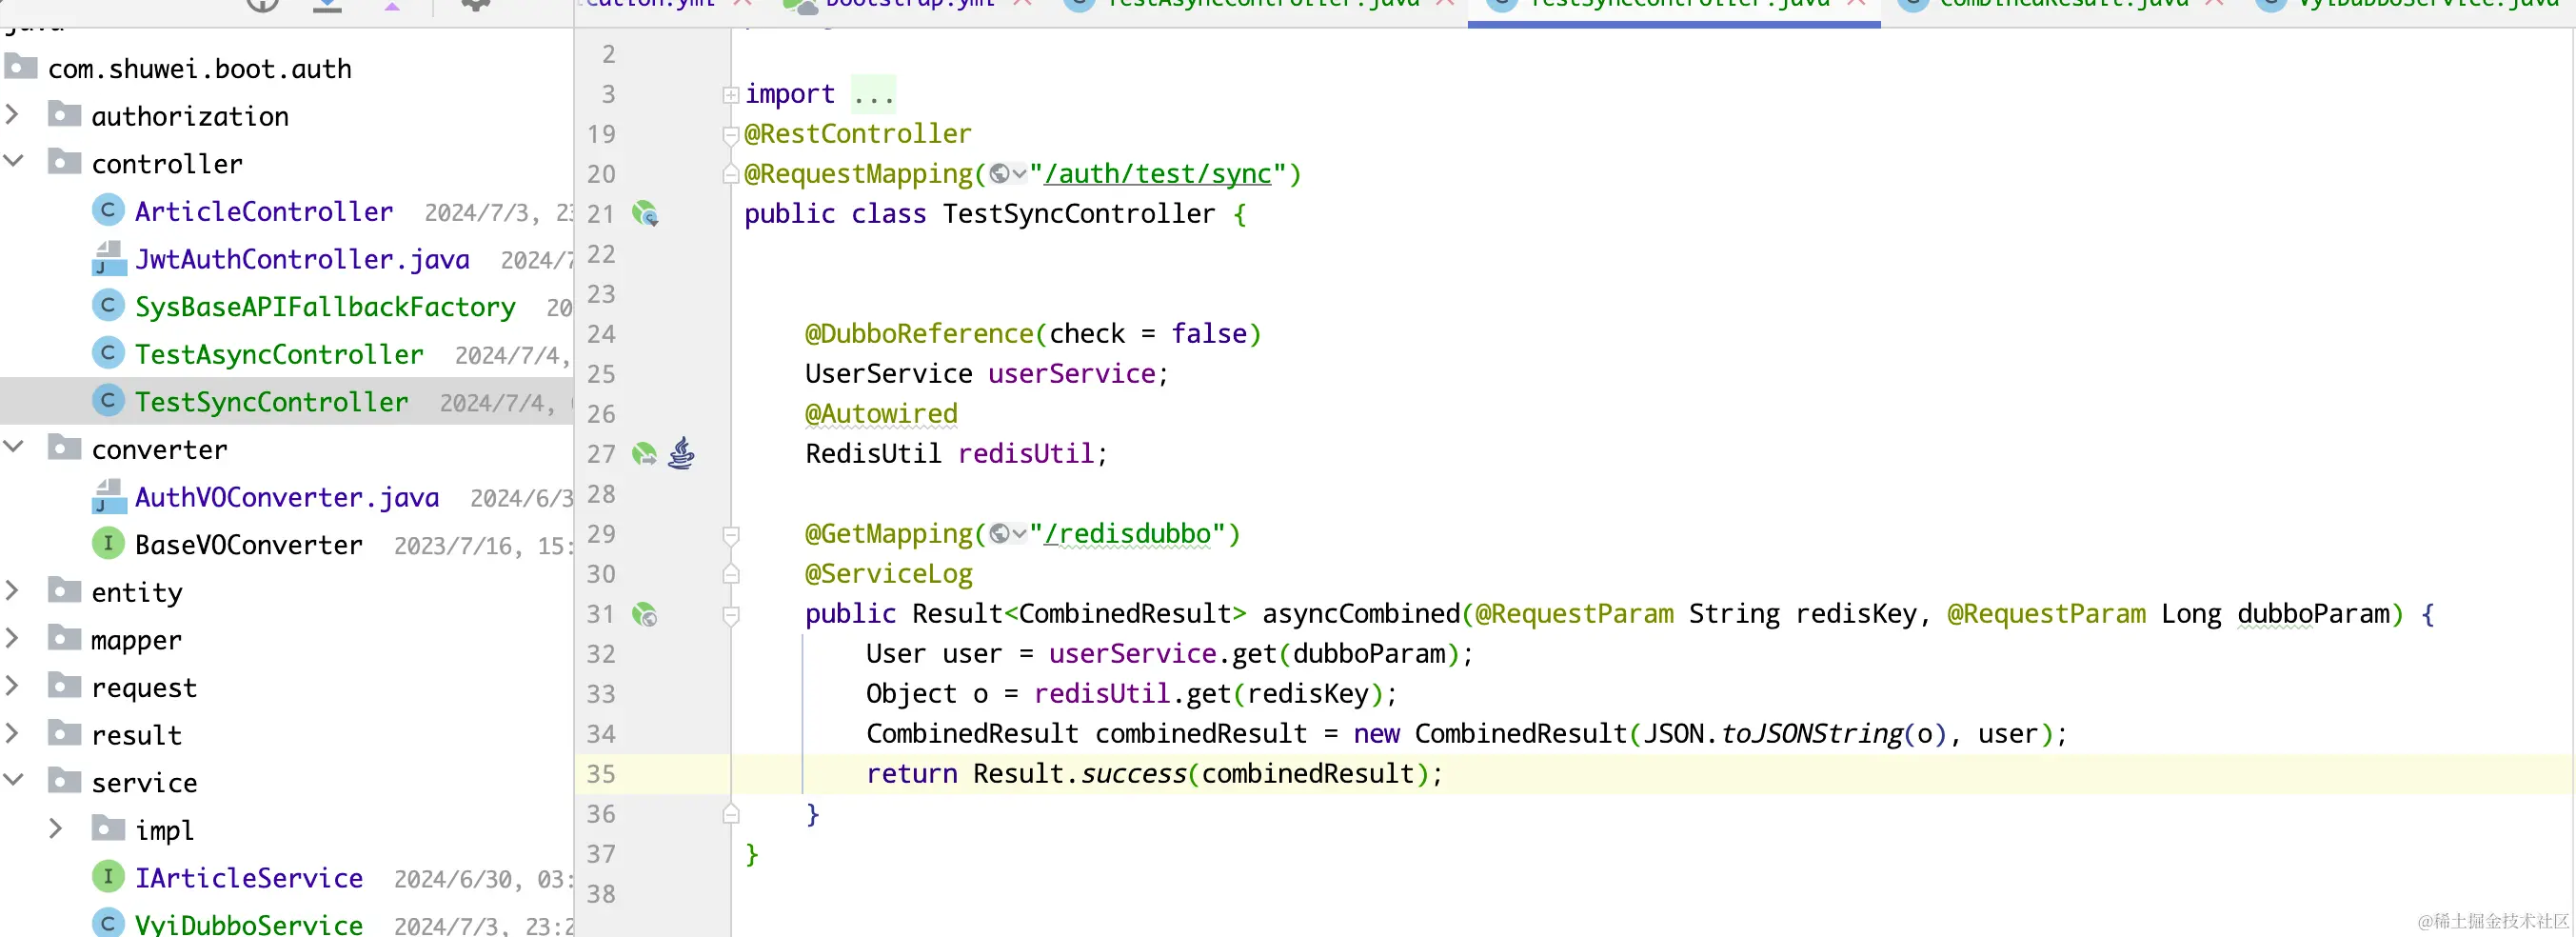Click the userService field name on line 25
Viewport: 2576px width, 937px height.
(x=1072, y=374)
